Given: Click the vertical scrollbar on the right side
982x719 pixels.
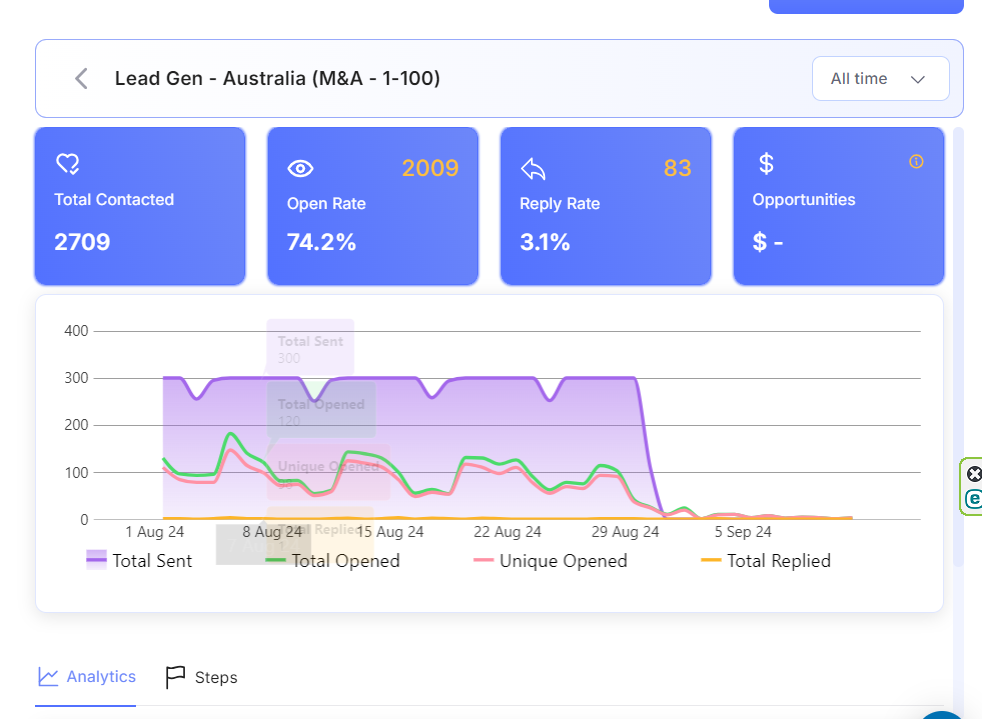Looking at the screenshot, I should click(x=958, y=347).
